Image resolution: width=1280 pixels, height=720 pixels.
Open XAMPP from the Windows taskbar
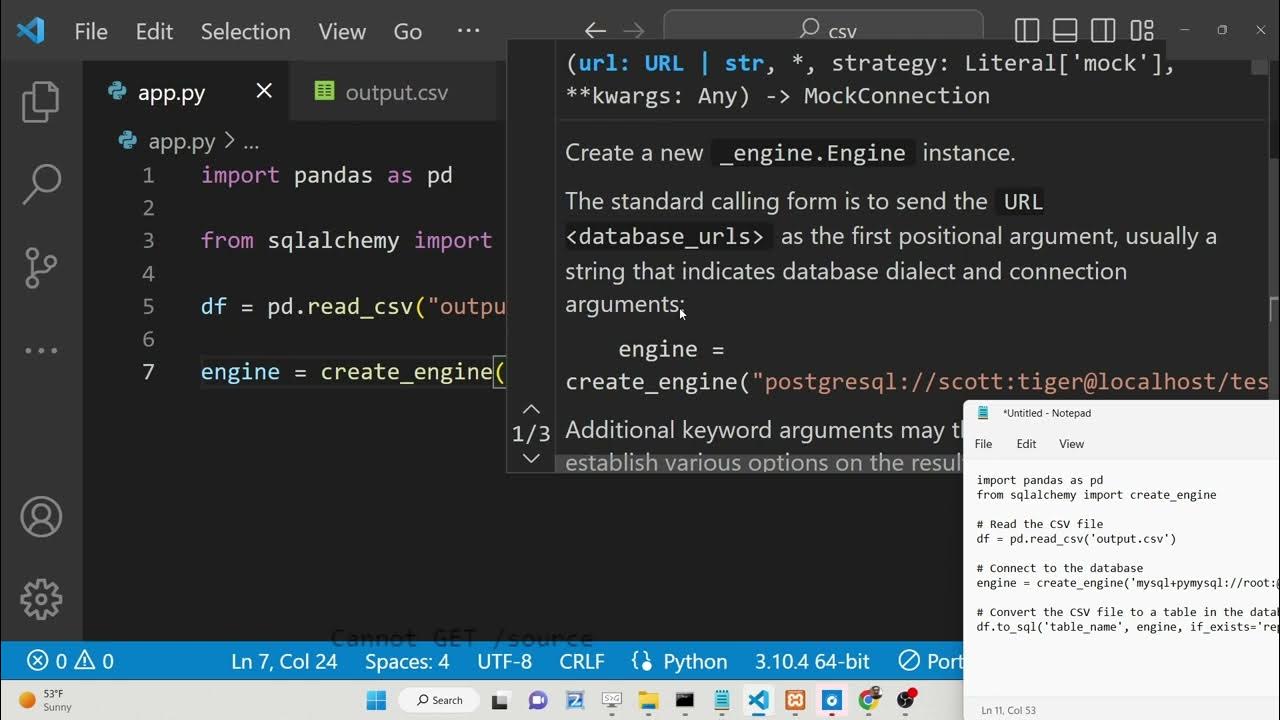[x=795, y=700]
